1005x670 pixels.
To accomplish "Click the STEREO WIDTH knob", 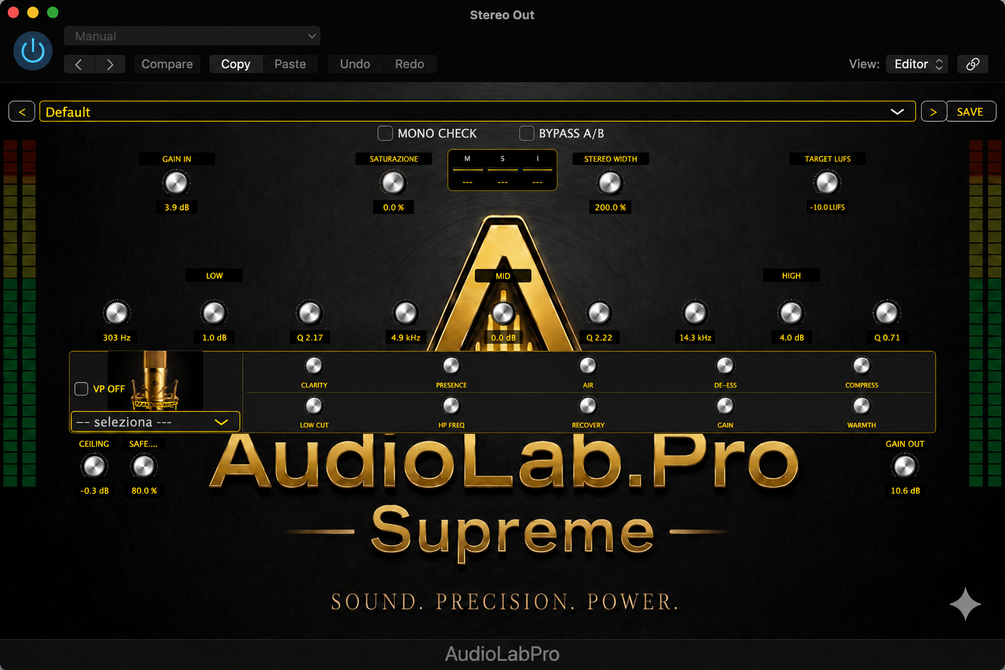I will point(610,183).
